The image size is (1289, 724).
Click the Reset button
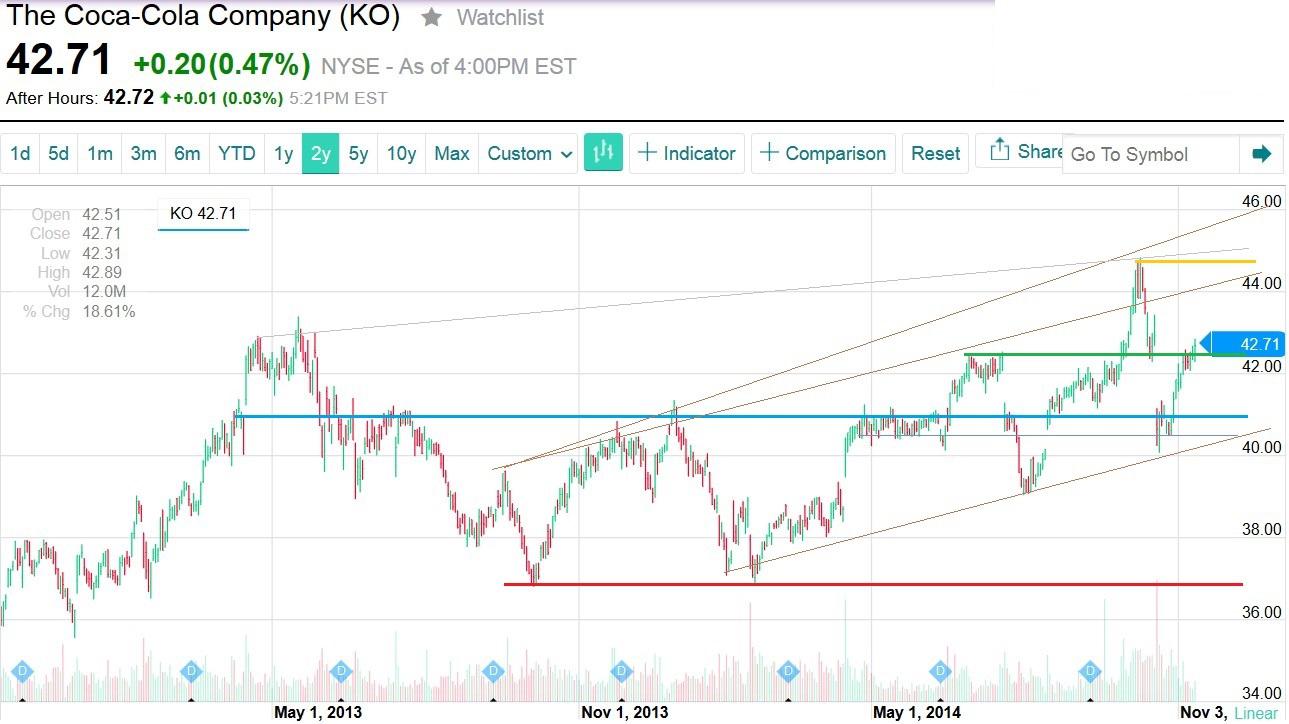pos(934,153)
